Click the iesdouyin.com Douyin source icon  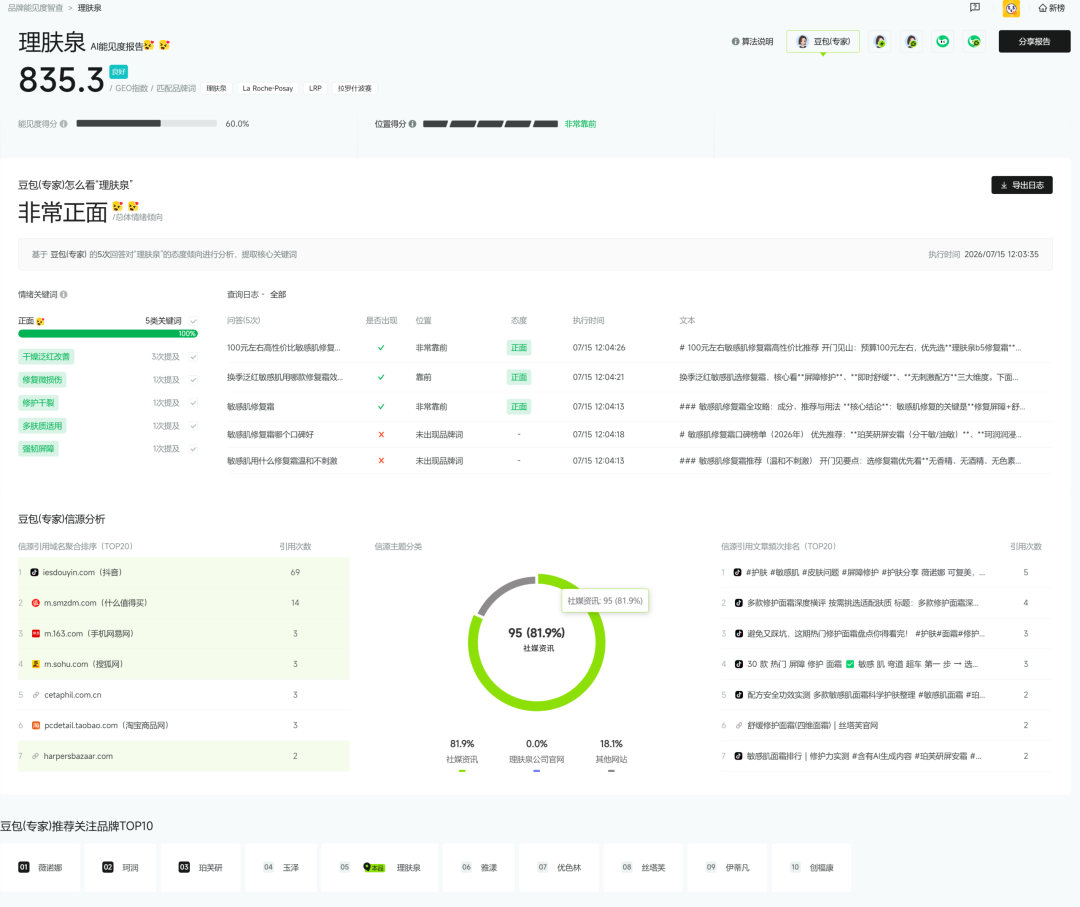click(34, 572)
